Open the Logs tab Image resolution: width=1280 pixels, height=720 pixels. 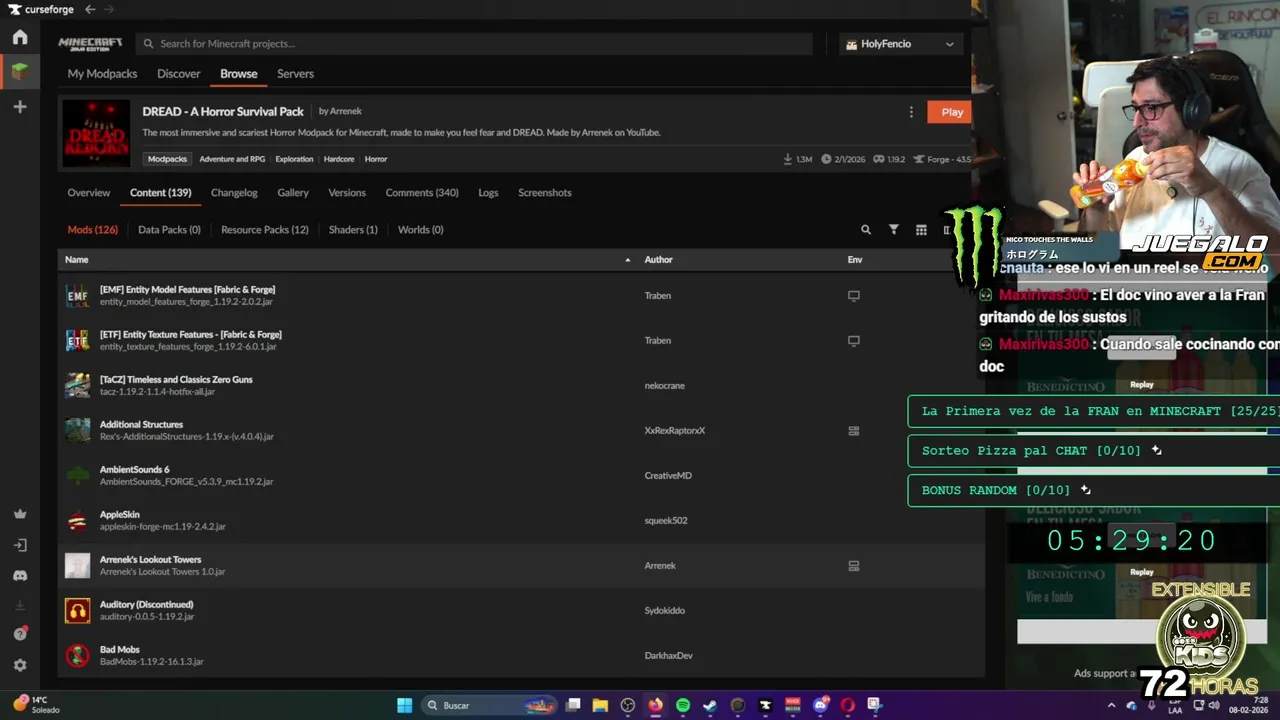coord(488,193)
